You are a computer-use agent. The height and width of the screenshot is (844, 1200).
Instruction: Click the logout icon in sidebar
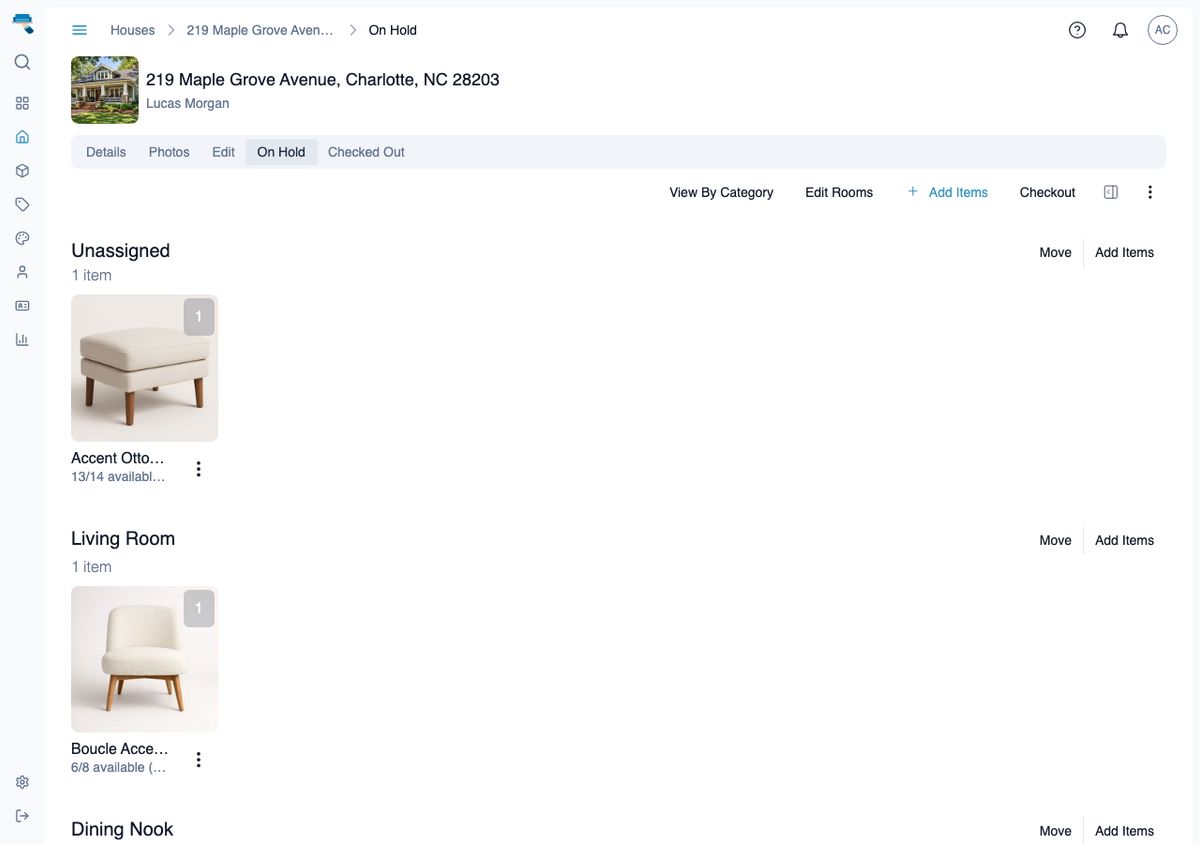click(22, 816)
